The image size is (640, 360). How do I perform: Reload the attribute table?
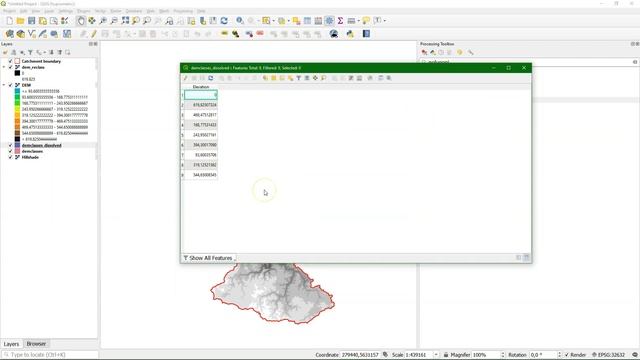211,78
